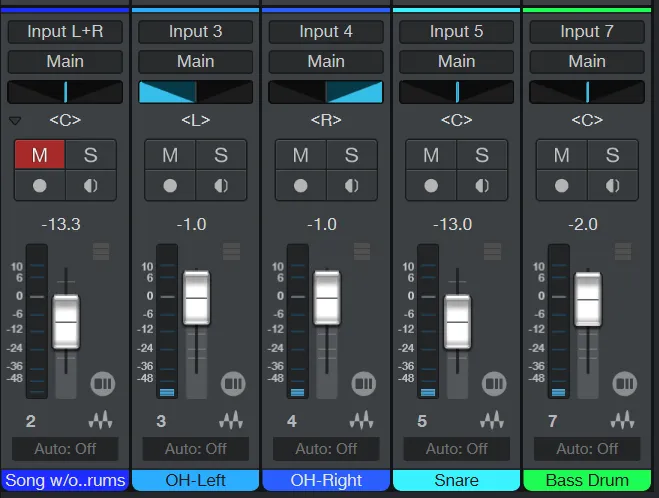Open the Auto: Off menu on OH-Left
Viewport: 659px width, 498px height.
tap(195, 448)
